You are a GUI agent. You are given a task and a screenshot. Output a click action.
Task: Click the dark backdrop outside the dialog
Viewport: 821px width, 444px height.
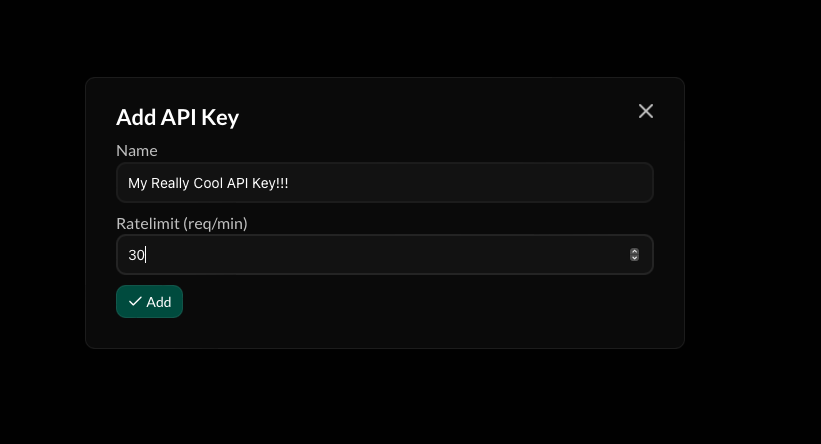point(750,390)
